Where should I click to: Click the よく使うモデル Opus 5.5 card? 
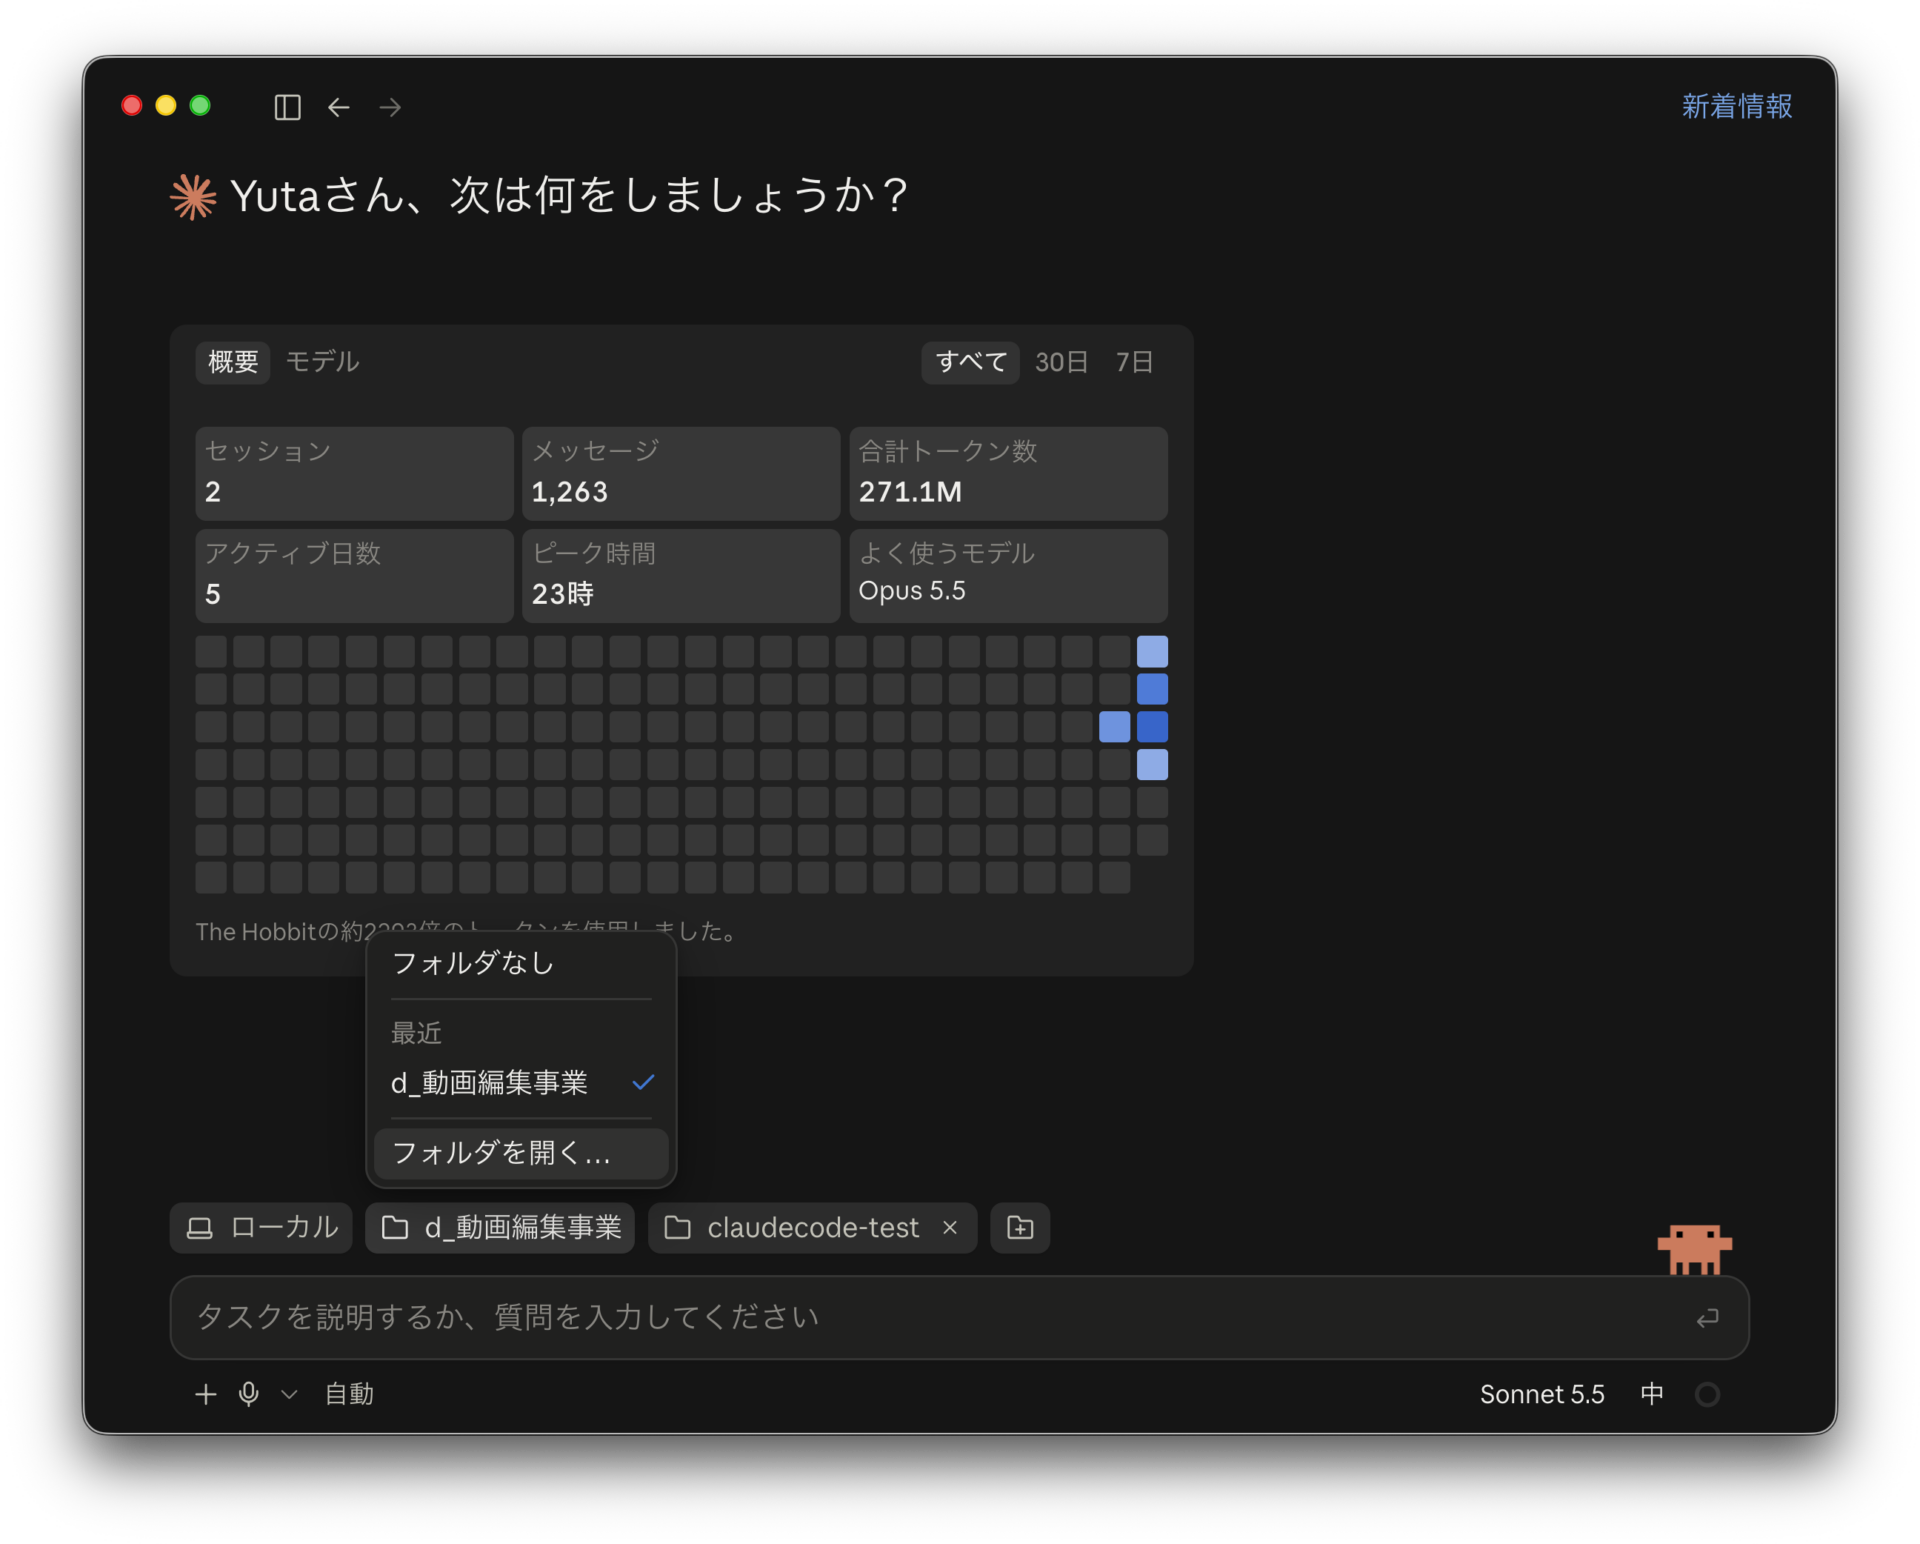click(1008, 575)
